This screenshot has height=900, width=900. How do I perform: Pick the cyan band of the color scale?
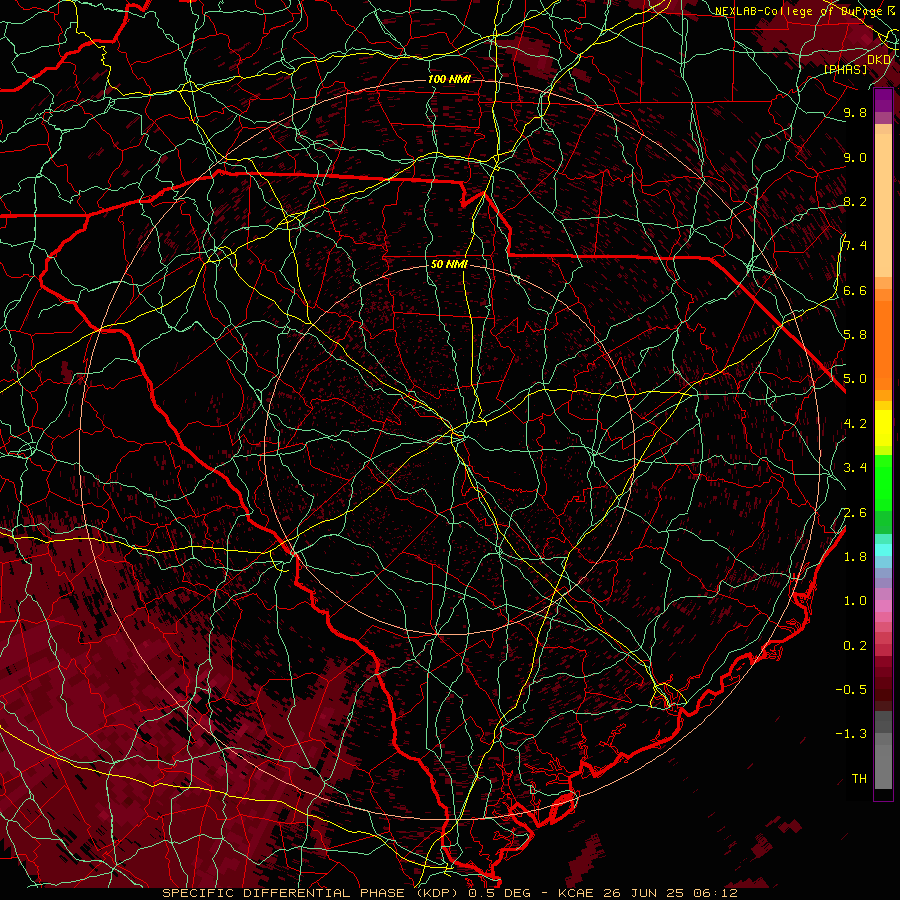[883, 549]
